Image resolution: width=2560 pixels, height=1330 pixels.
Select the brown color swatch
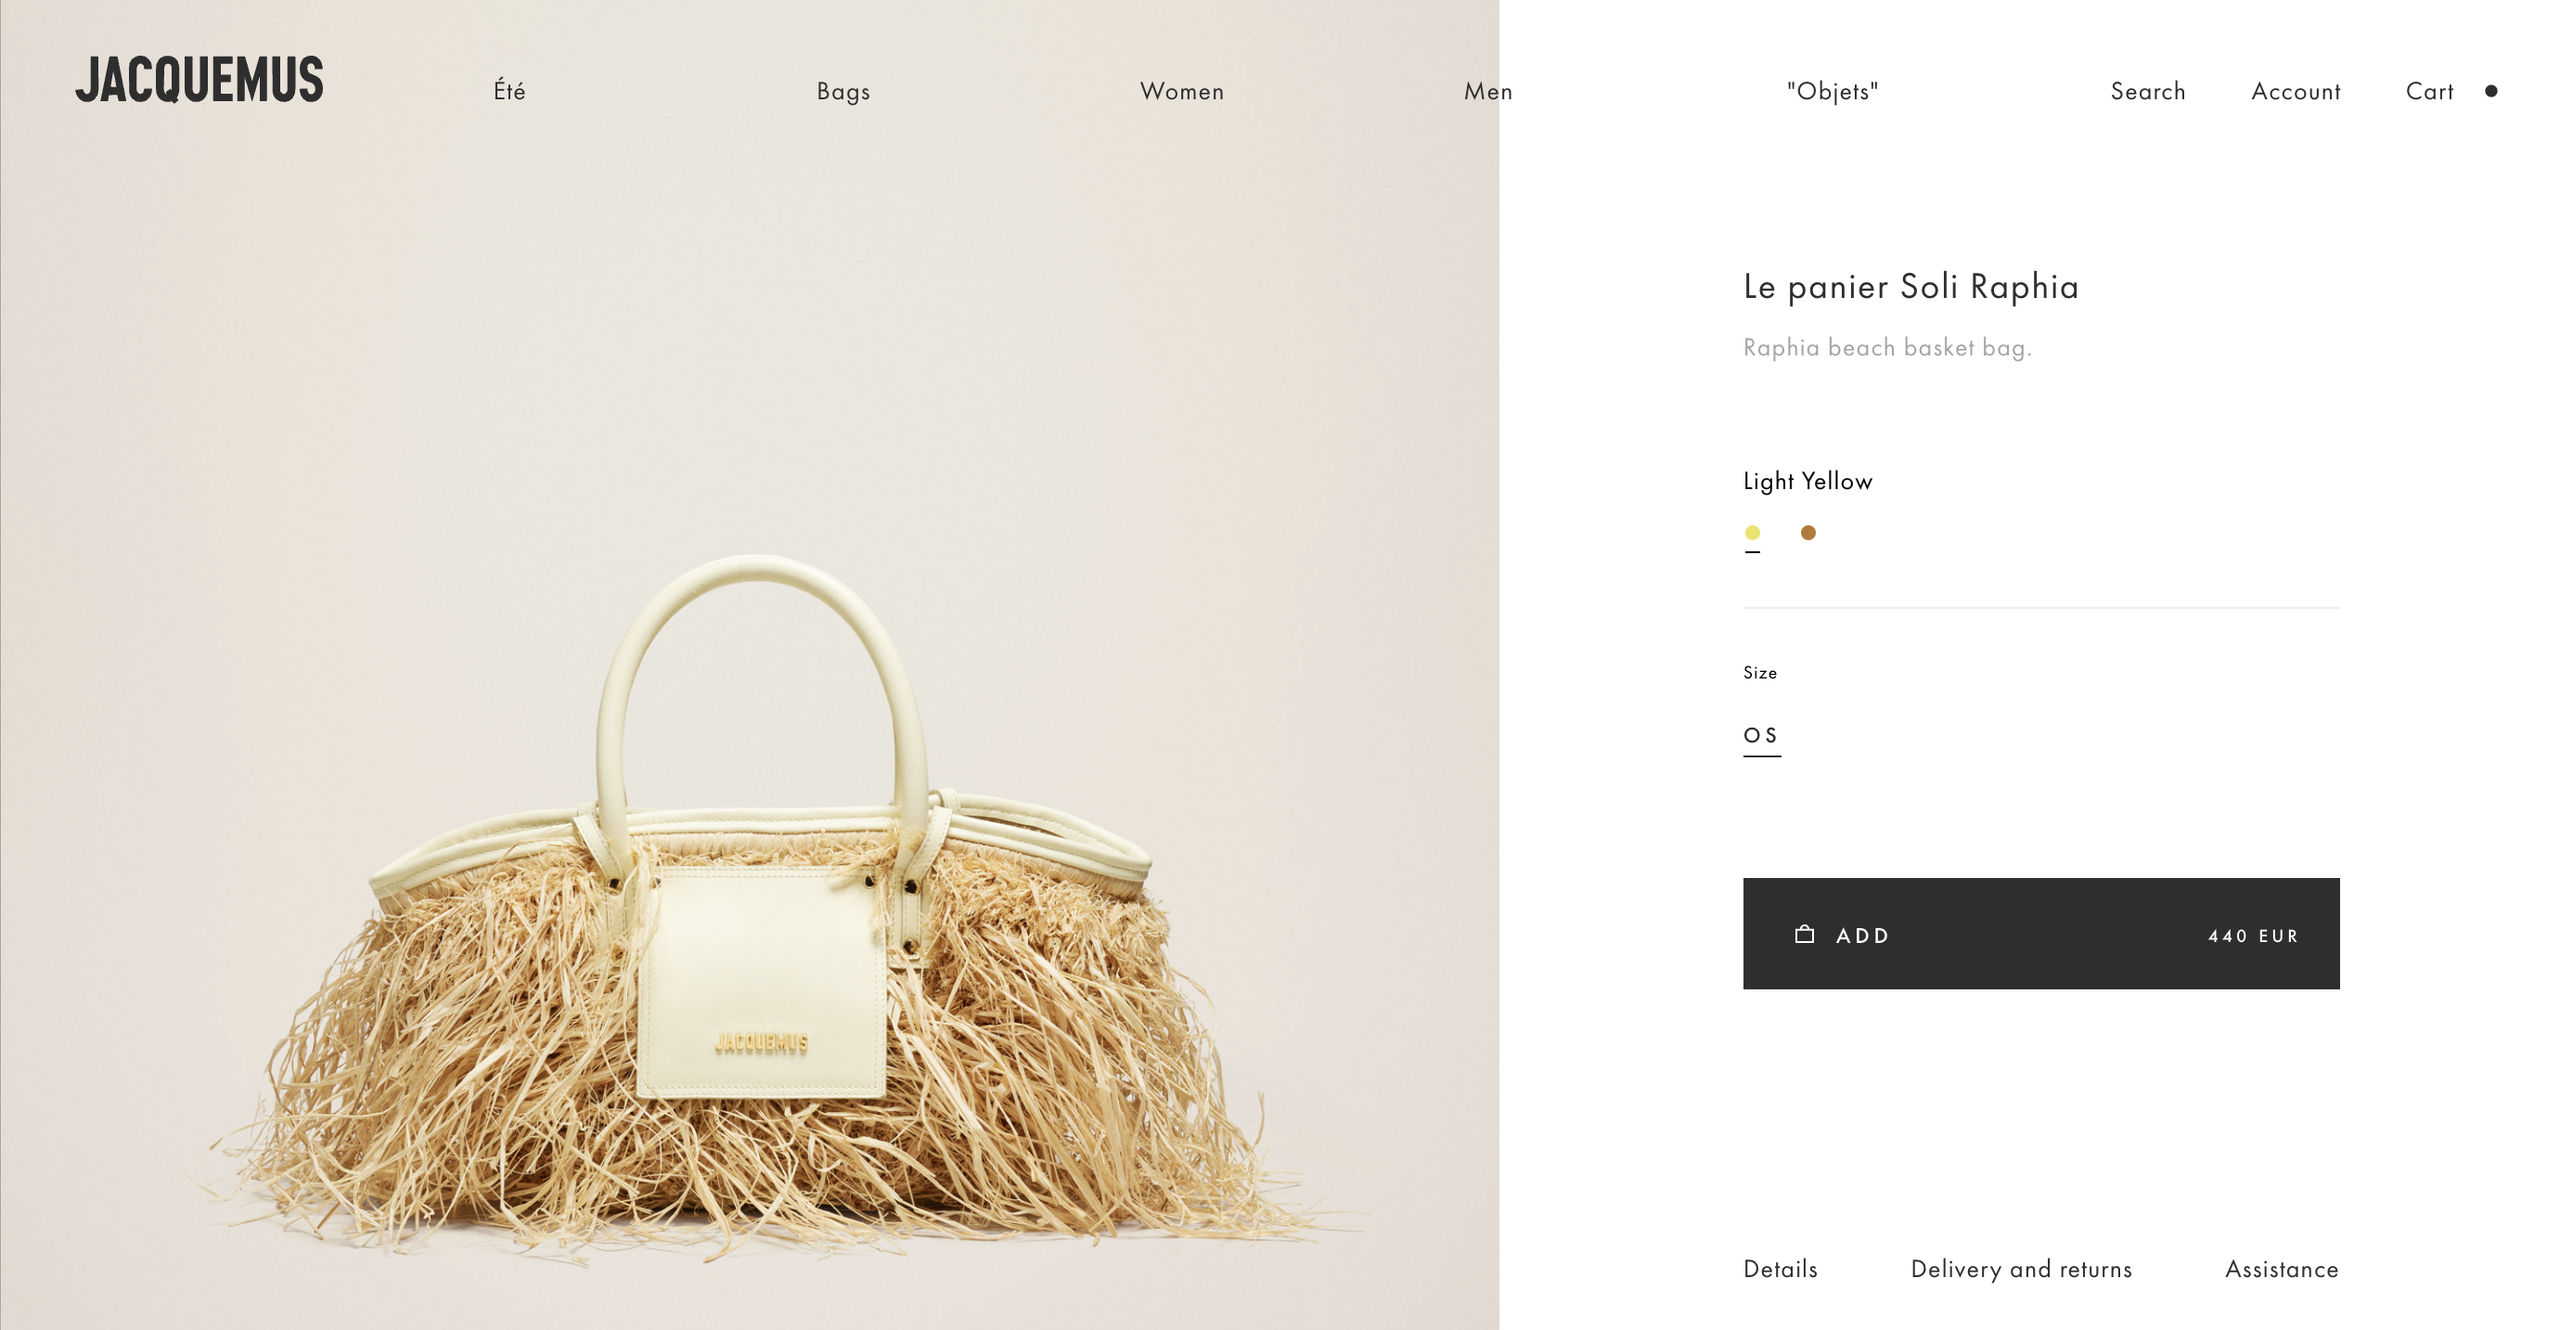pyautogui.click(x=1808, y=533)
